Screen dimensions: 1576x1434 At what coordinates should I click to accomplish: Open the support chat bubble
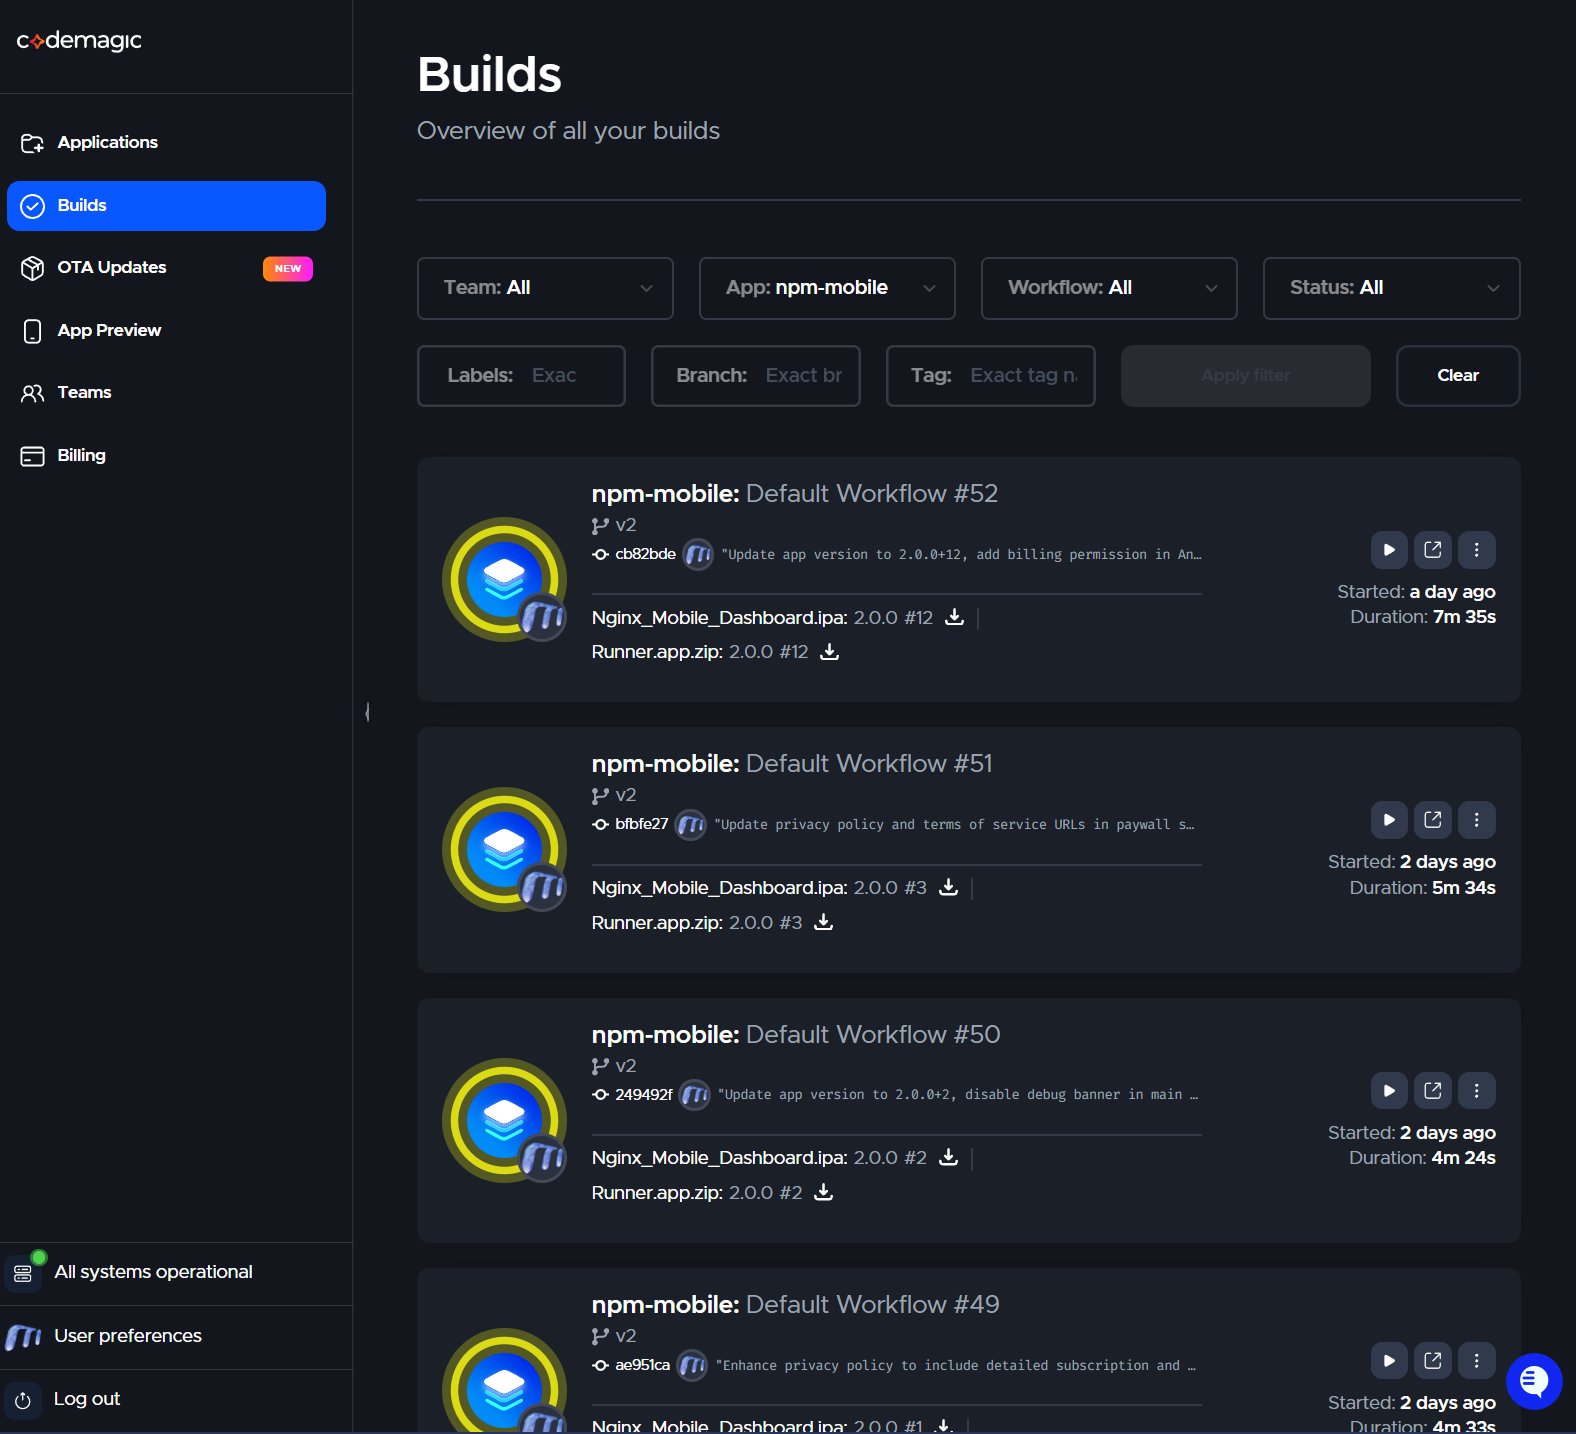pos(1534,1381)
